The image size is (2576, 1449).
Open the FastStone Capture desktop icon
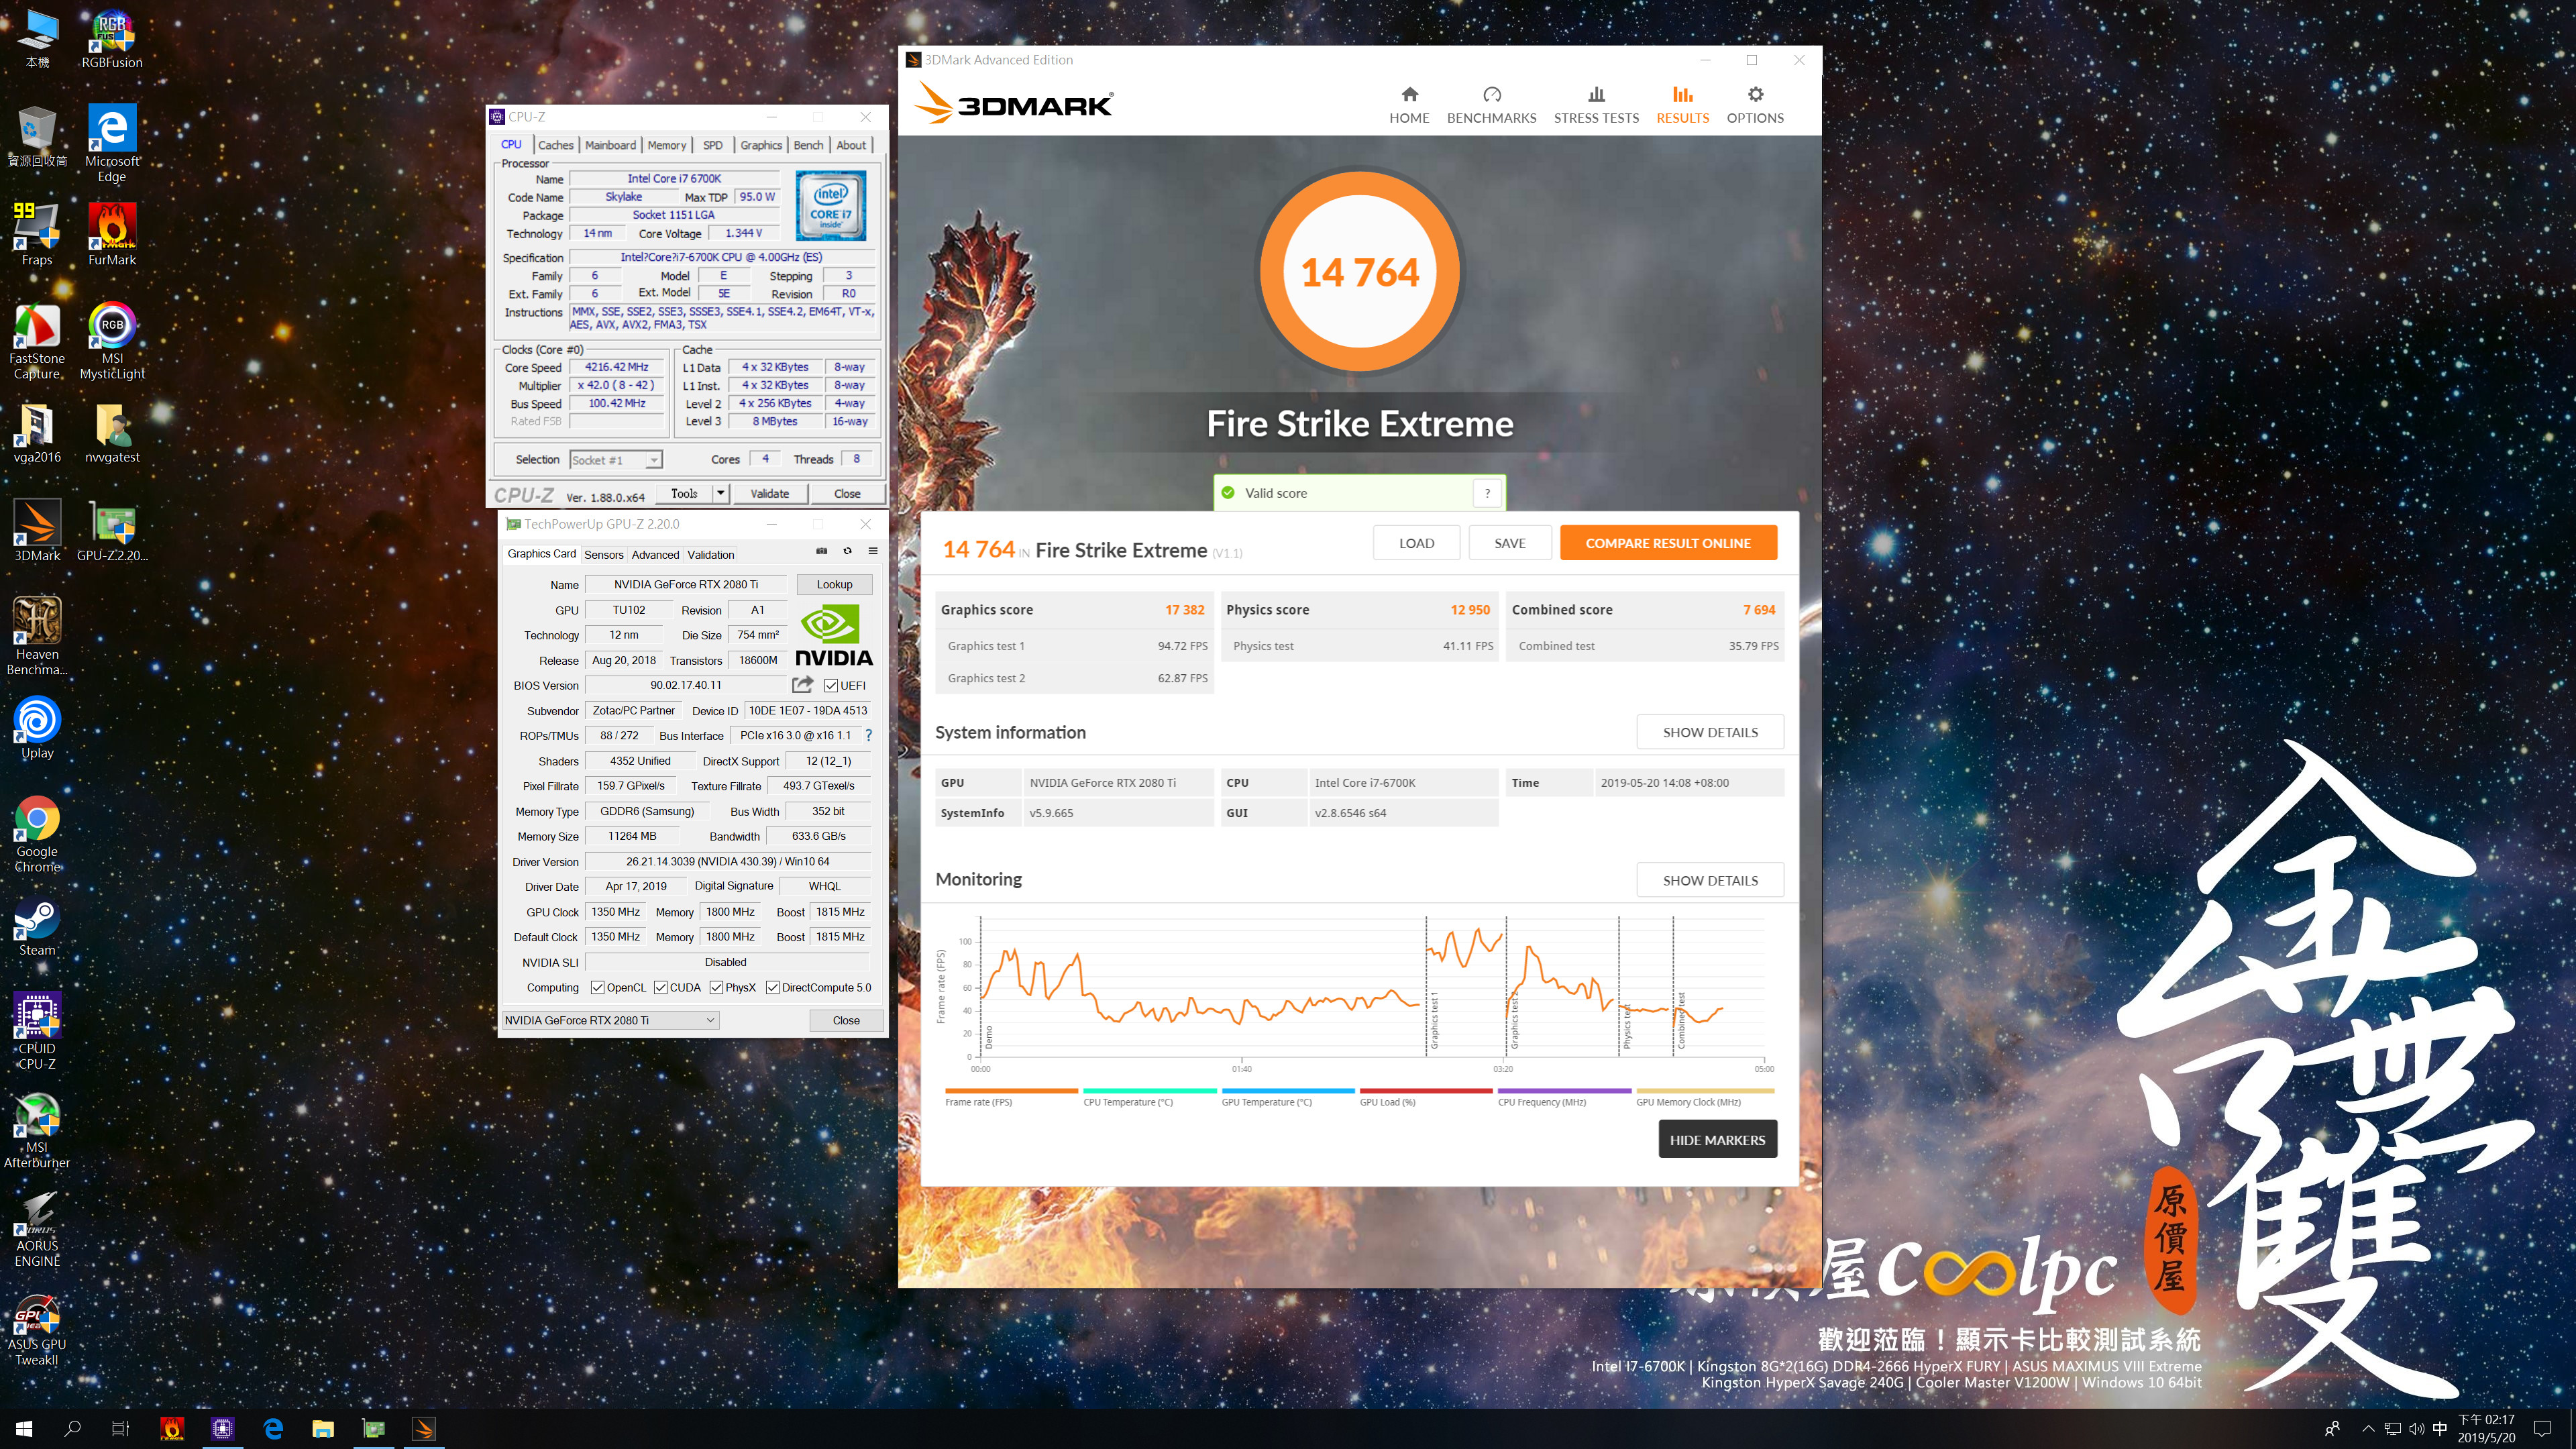[37, 341]
